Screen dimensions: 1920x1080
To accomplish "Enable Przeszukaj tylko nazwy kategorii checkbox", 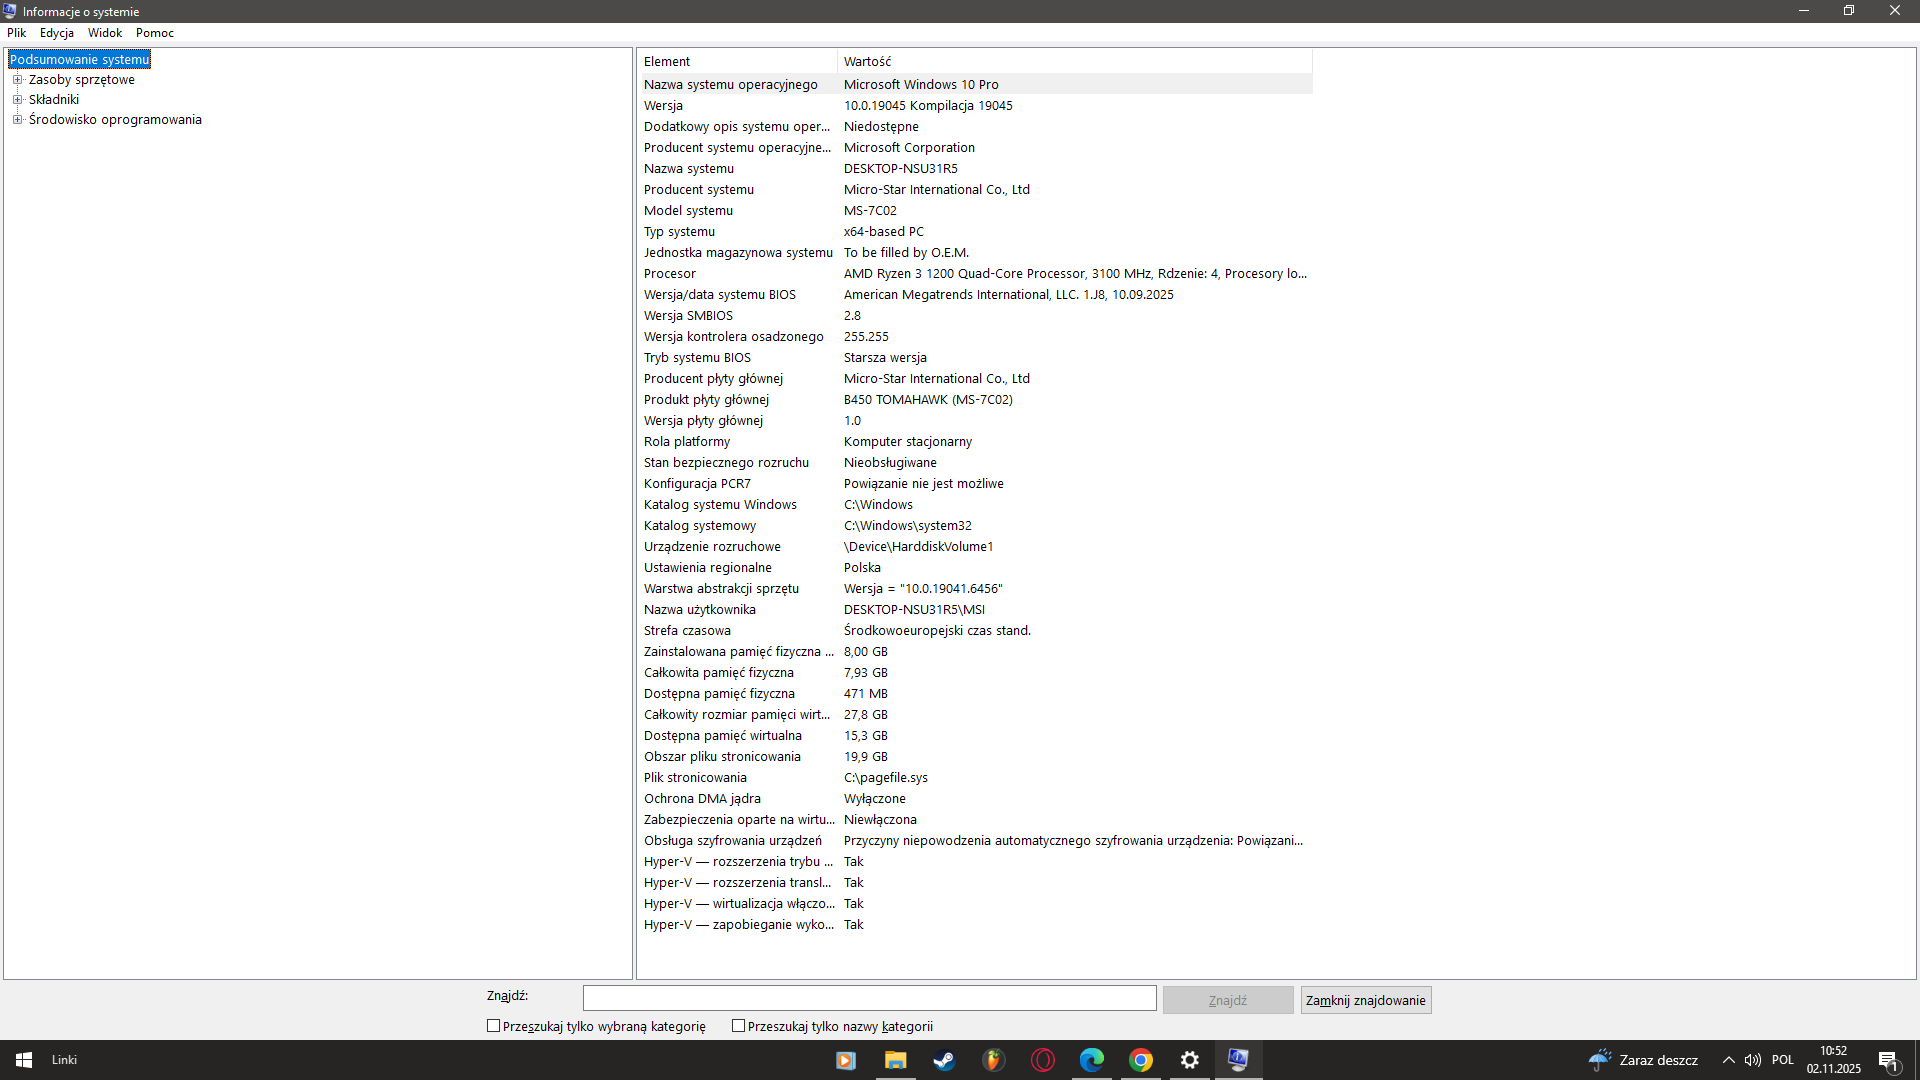I will pyautogui.click(x=738, y=1026).
